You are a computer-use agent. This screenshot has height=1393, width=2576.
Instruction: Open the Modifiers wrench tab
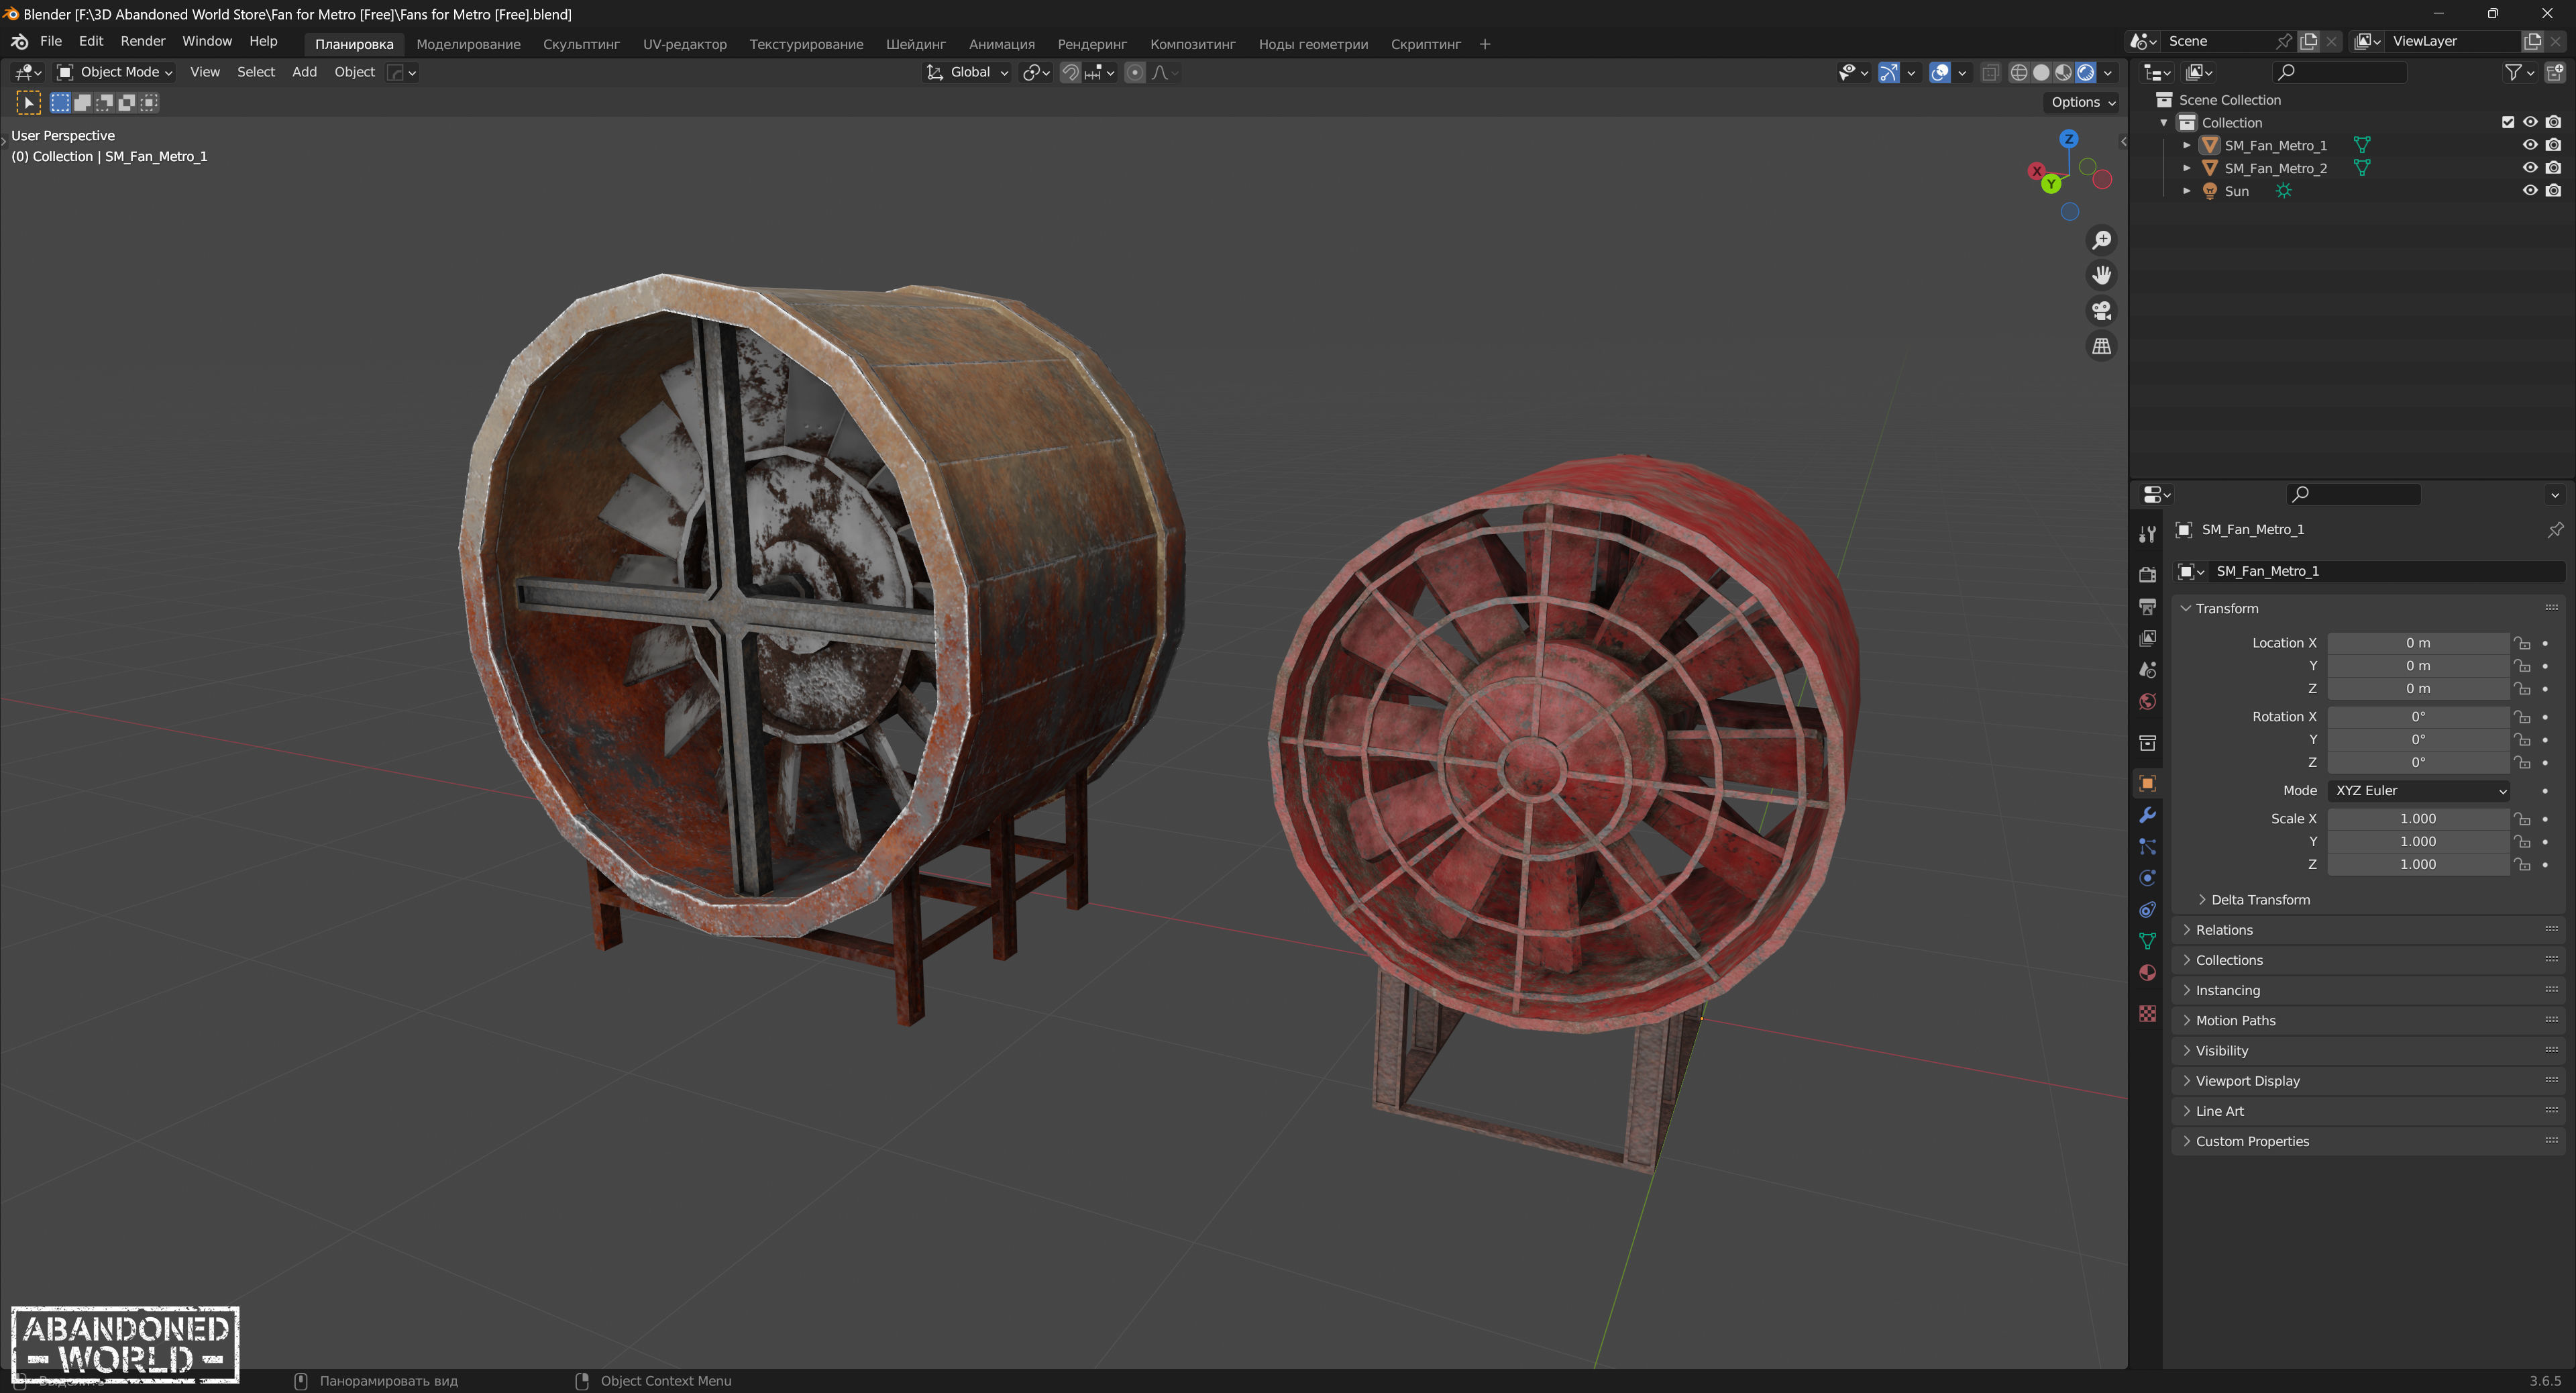pyautogui.click(x=2147, y=815)
